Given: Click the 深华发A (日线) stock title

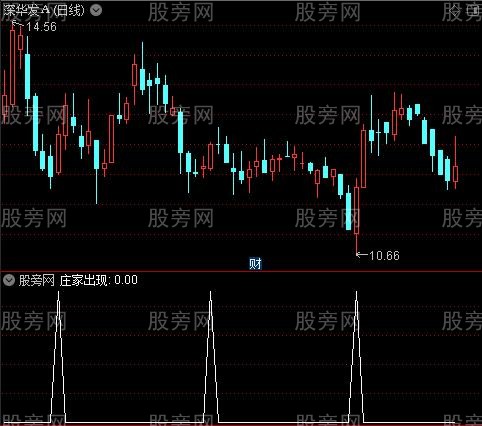Looking at the screenshot, I should tap(44, 10).
